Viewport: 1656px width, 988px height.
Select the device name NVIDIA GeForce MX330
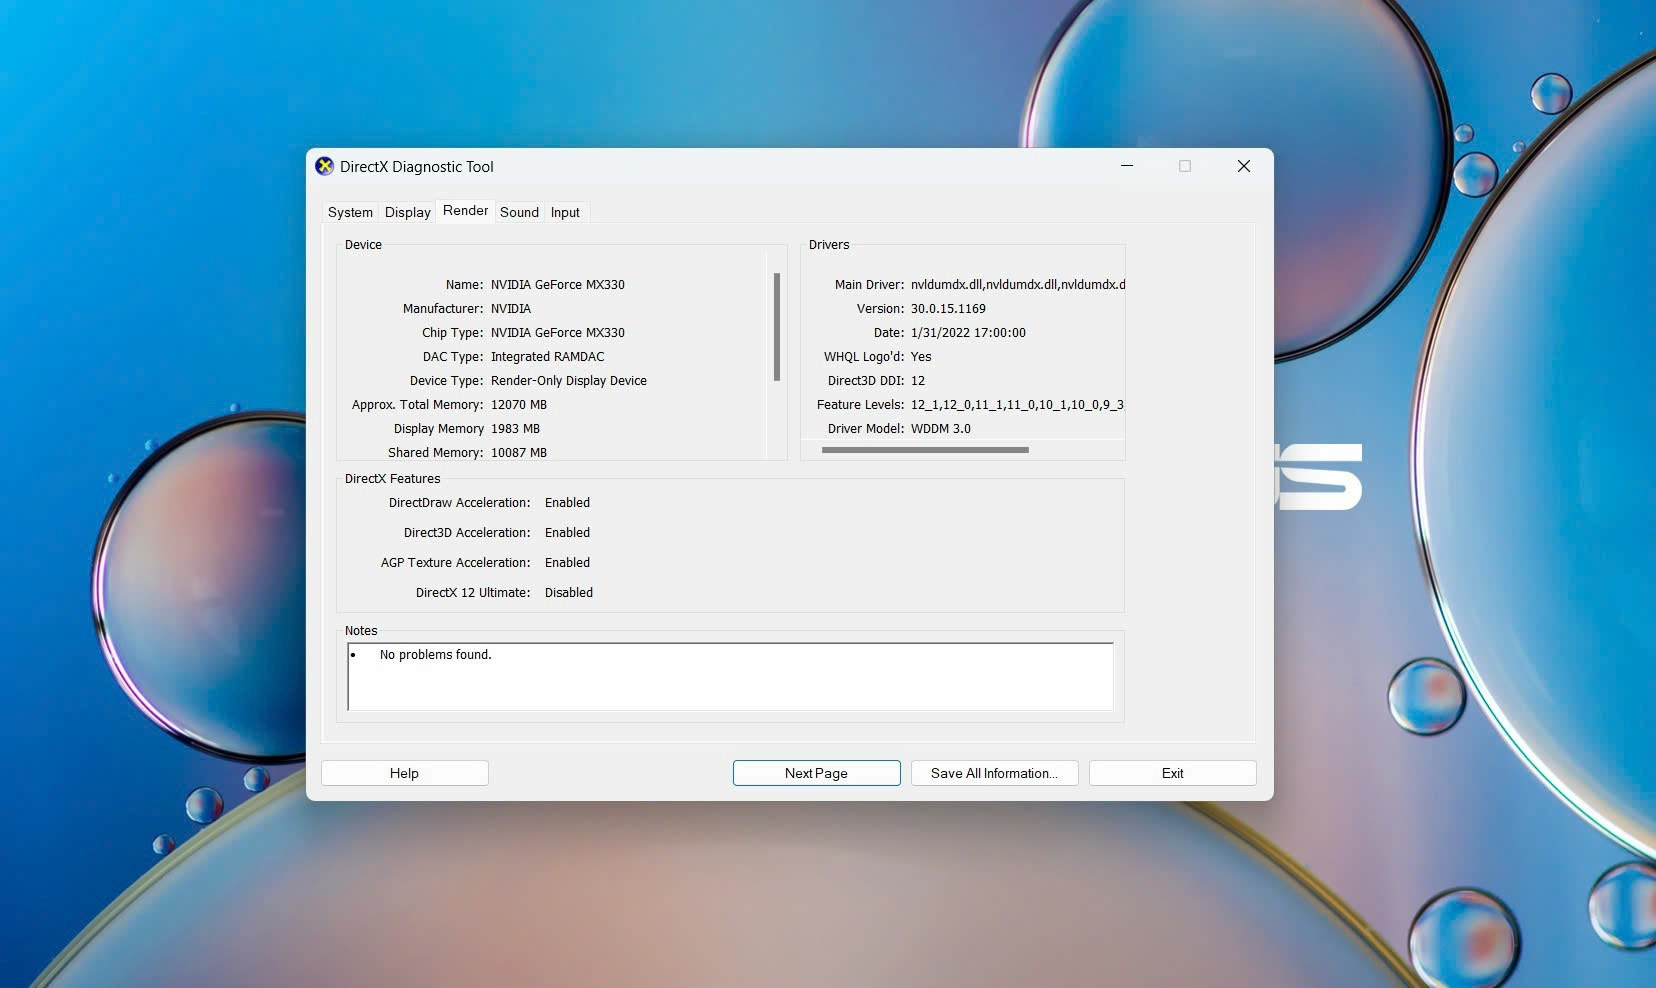558,285
